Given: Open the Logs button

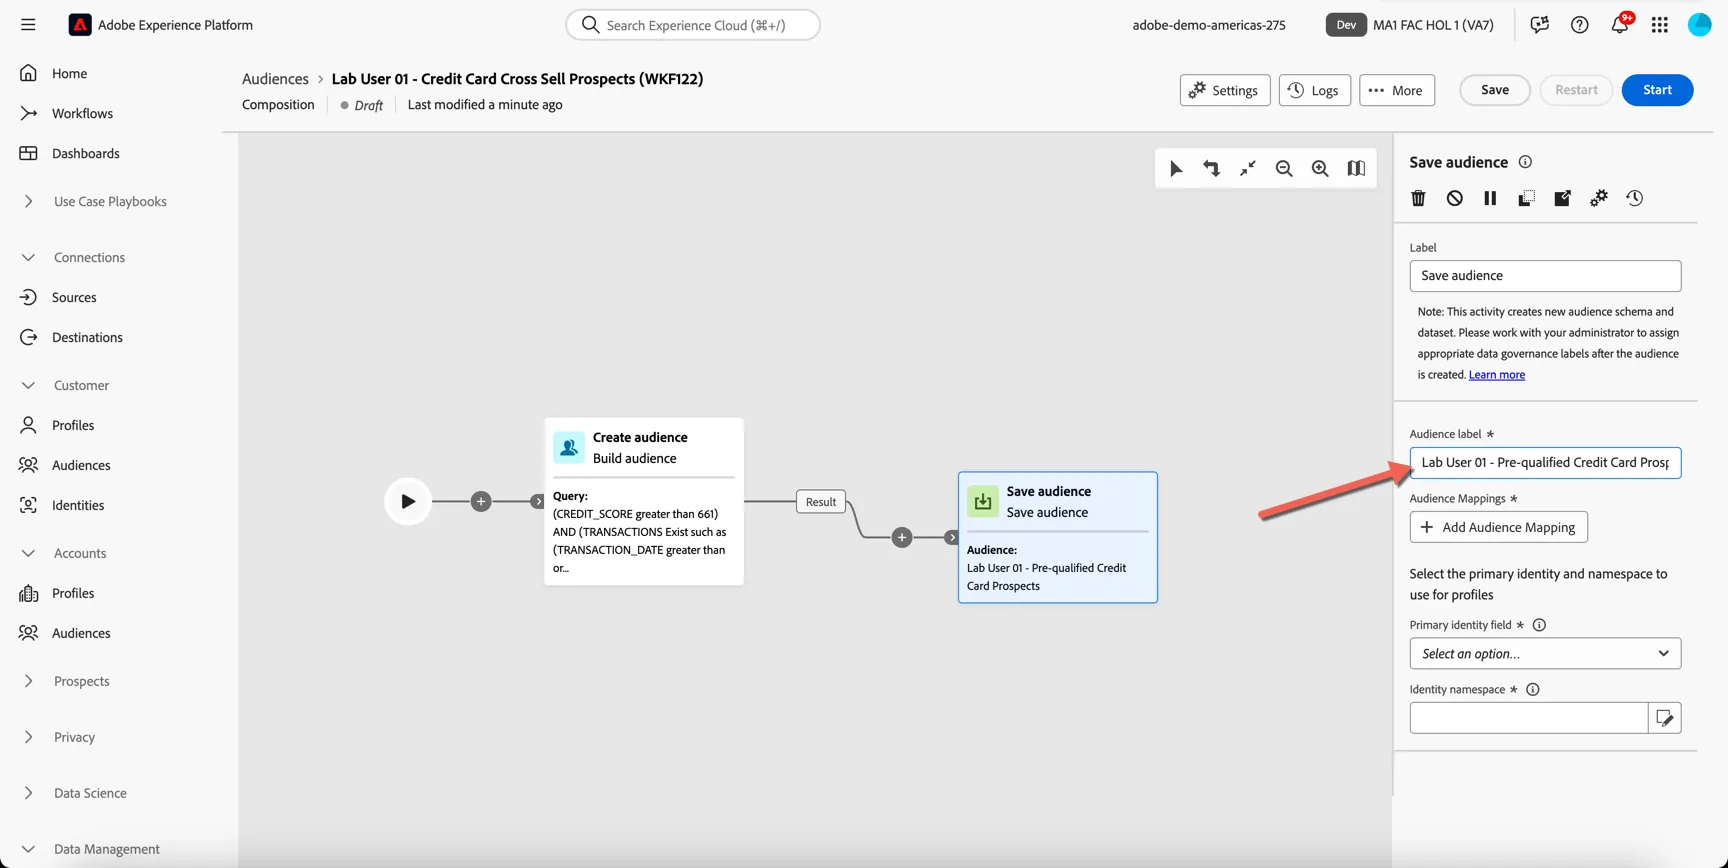Looking at the screenshot, I should point(1314,90).
